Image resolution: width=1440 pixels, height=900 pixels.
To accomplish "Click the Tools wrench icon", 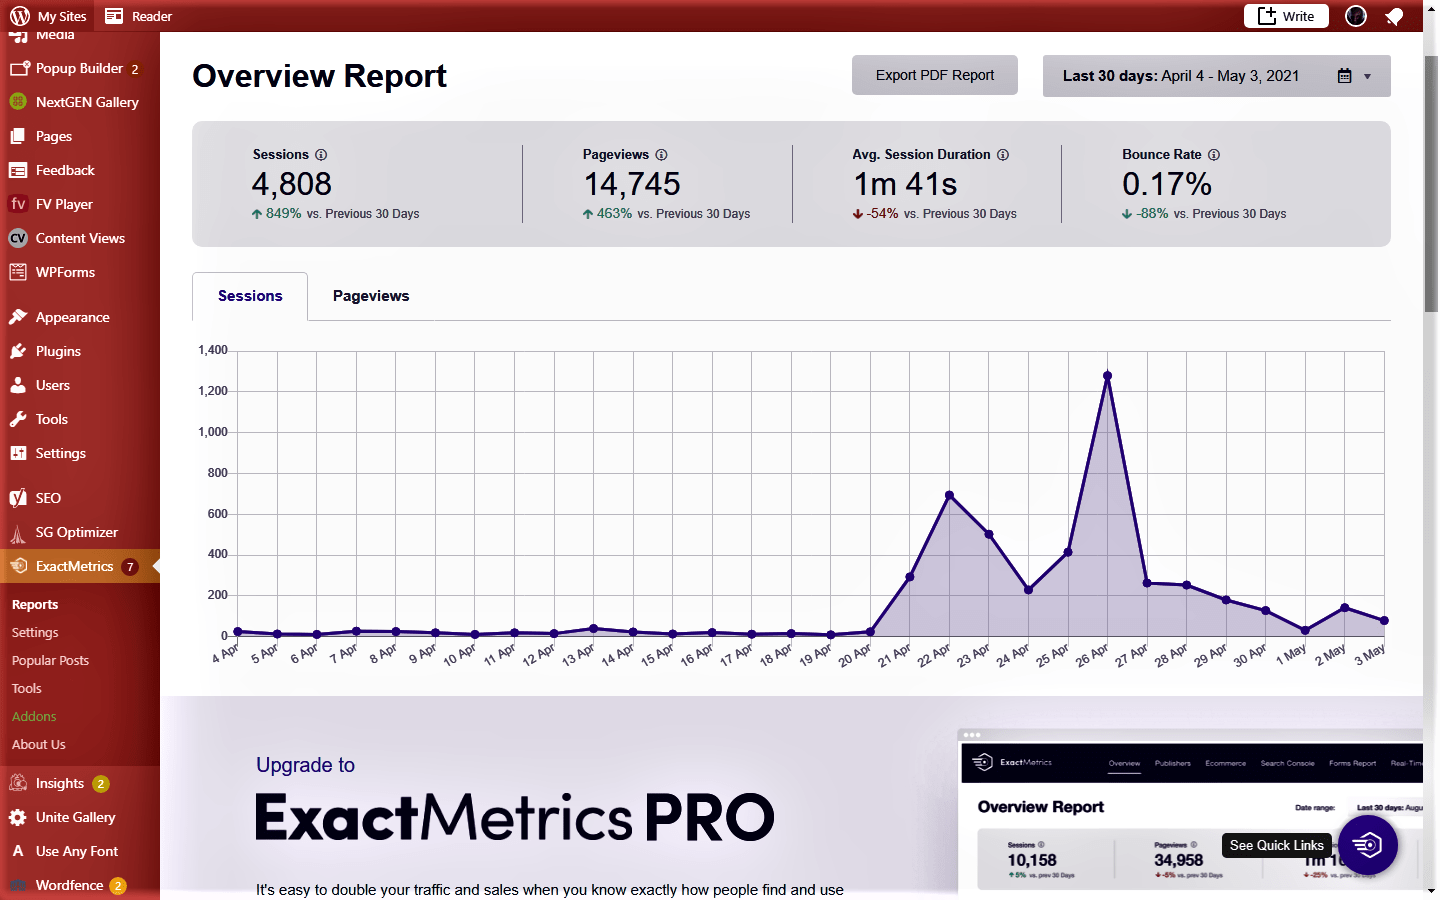I will pos(18,419).
